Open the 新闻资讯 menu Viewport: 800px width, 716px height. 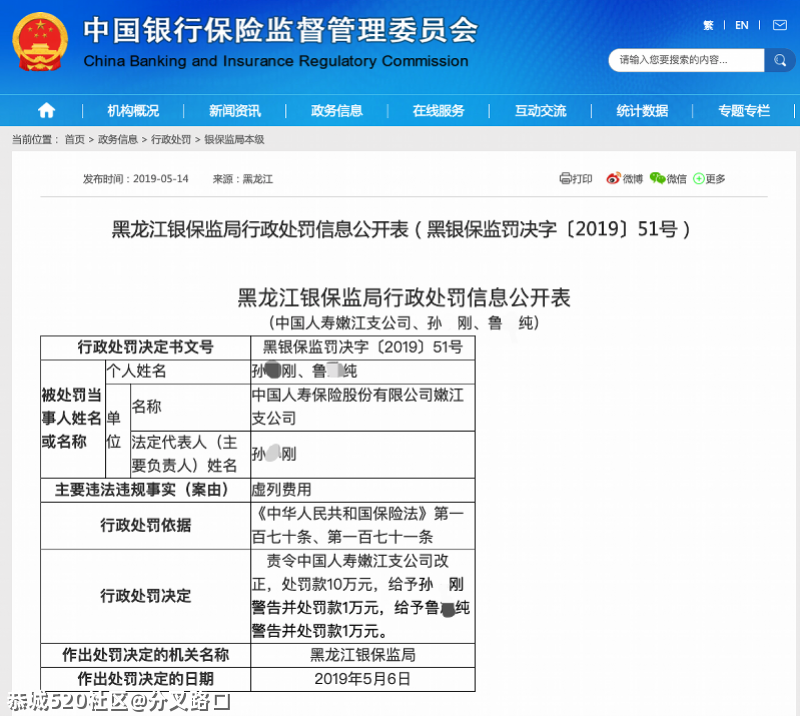[235, 111]
